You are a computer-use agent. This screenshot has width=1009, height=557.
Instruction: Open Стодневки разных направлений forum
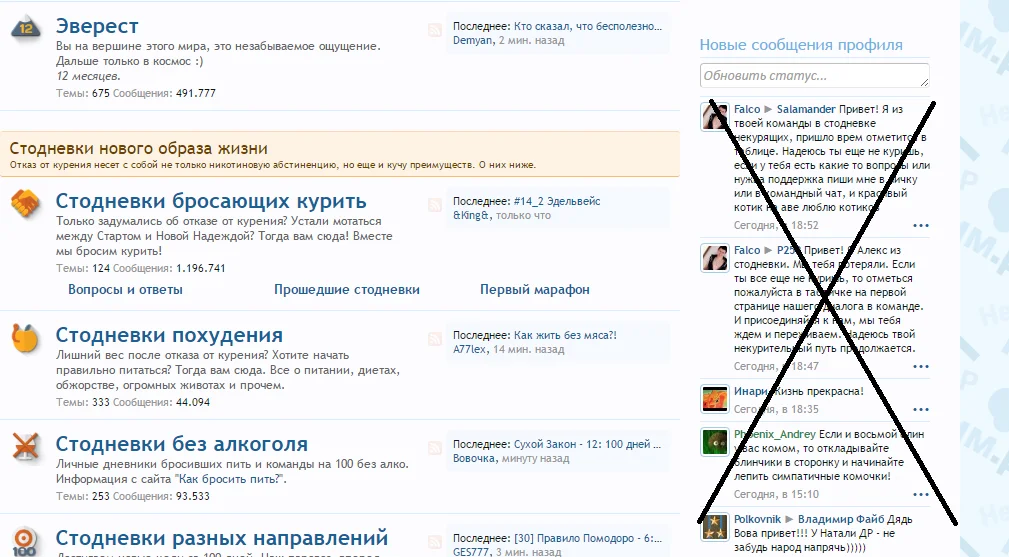(x=222, y=538)
